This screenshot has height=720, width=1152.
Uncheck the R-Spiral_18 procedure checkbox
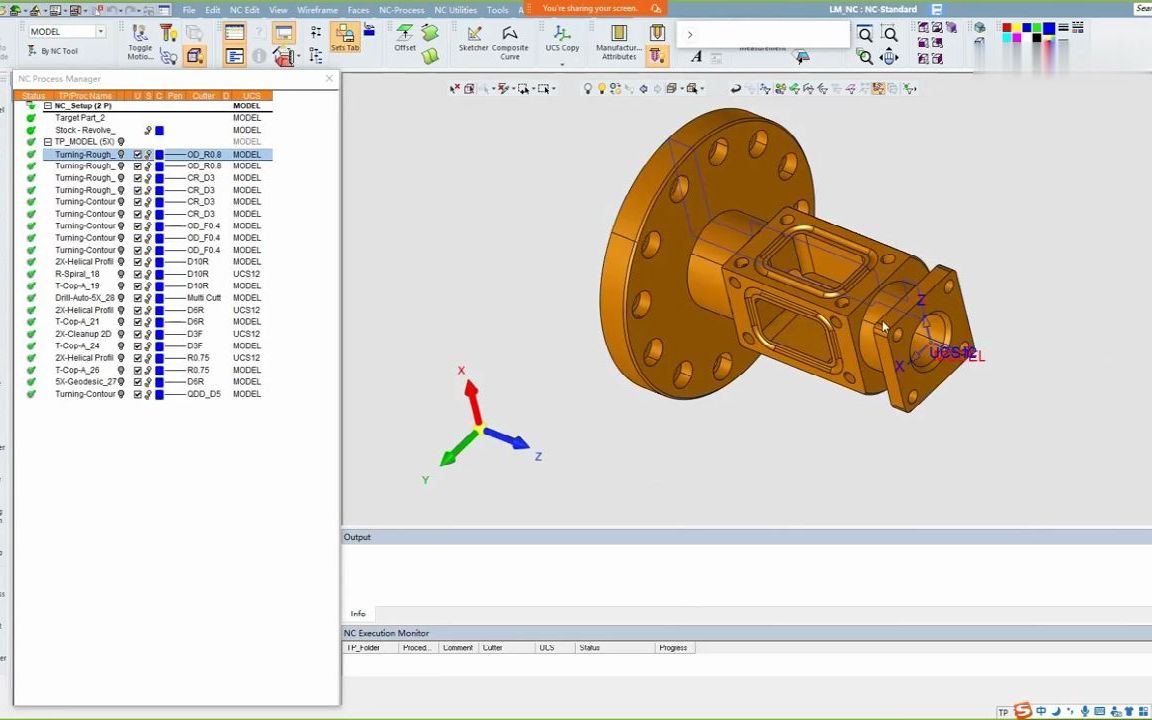coord(138,274)
